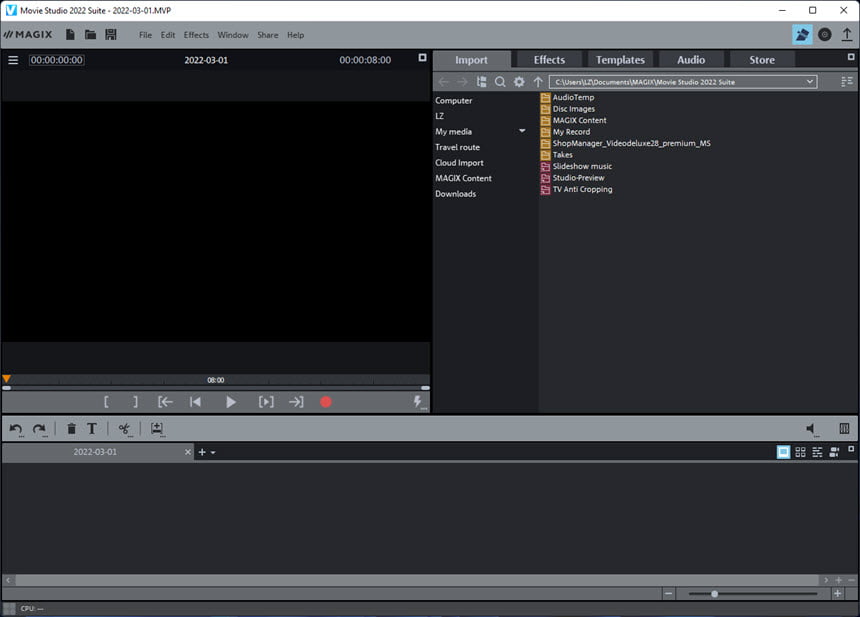
Task: Go up one folder level
Action: coord(538,82)
